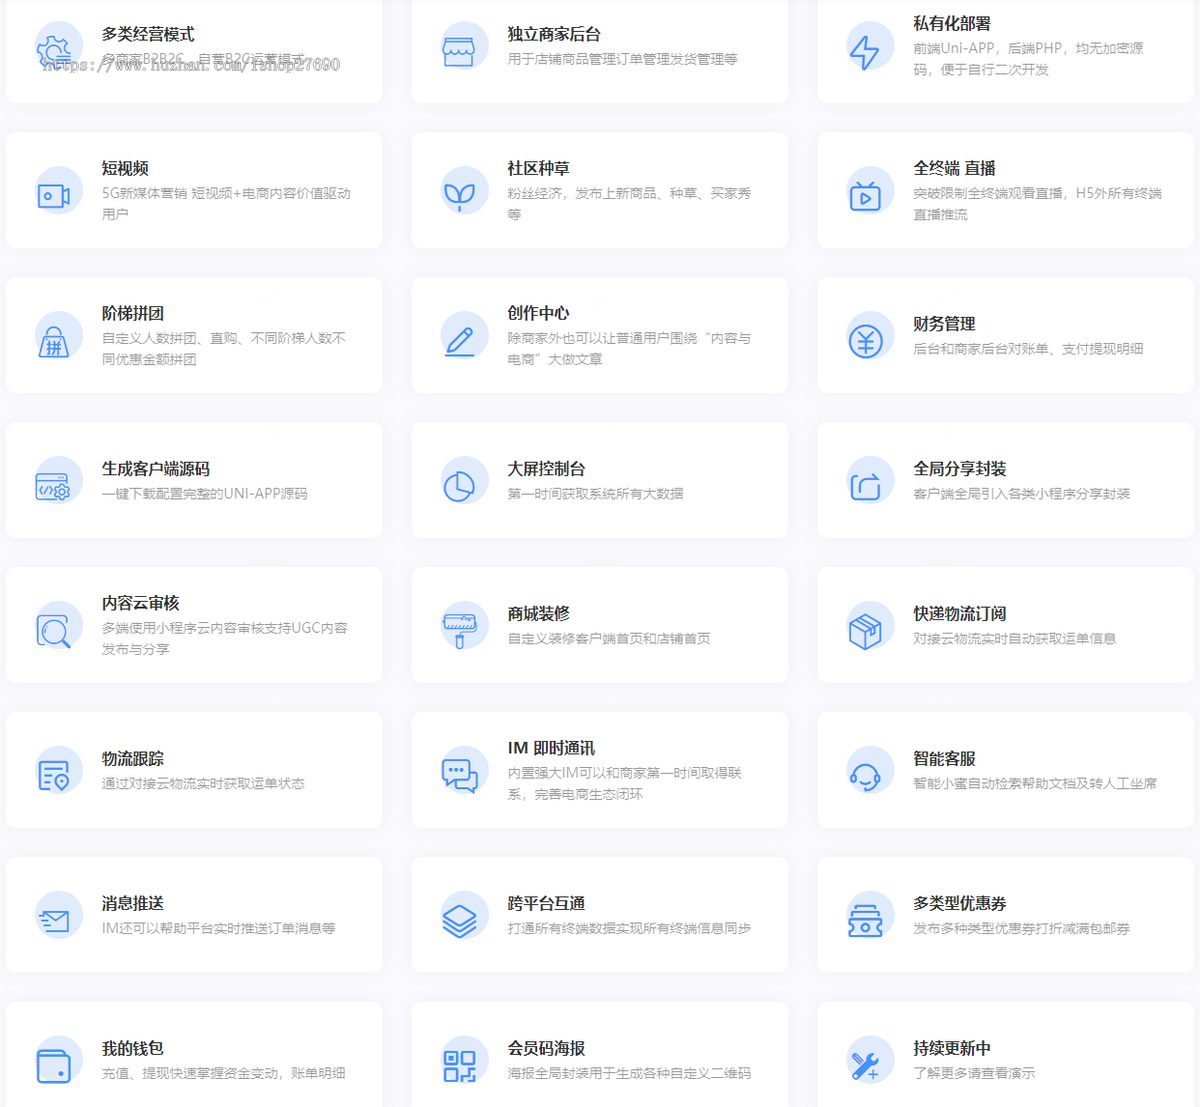Click the 创作中心 title text
This screenshot has height=1107, width=1200.
[x=538, y=313]
